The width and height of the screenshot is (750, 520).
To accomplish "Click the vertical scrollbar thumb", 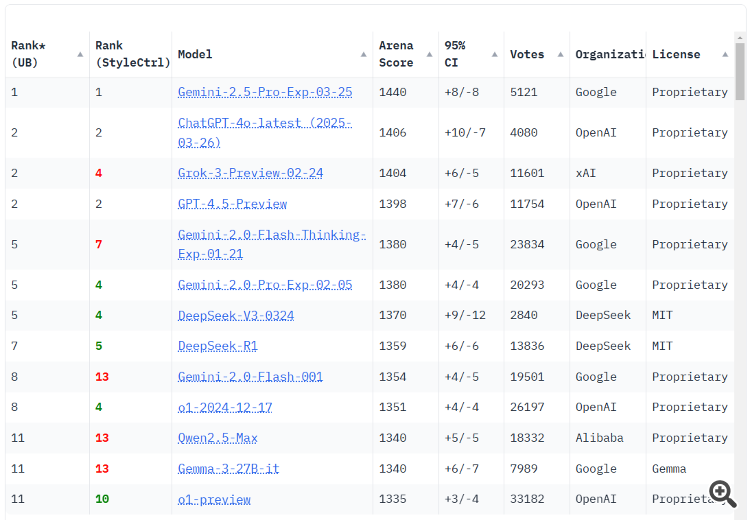I will 740,70.
